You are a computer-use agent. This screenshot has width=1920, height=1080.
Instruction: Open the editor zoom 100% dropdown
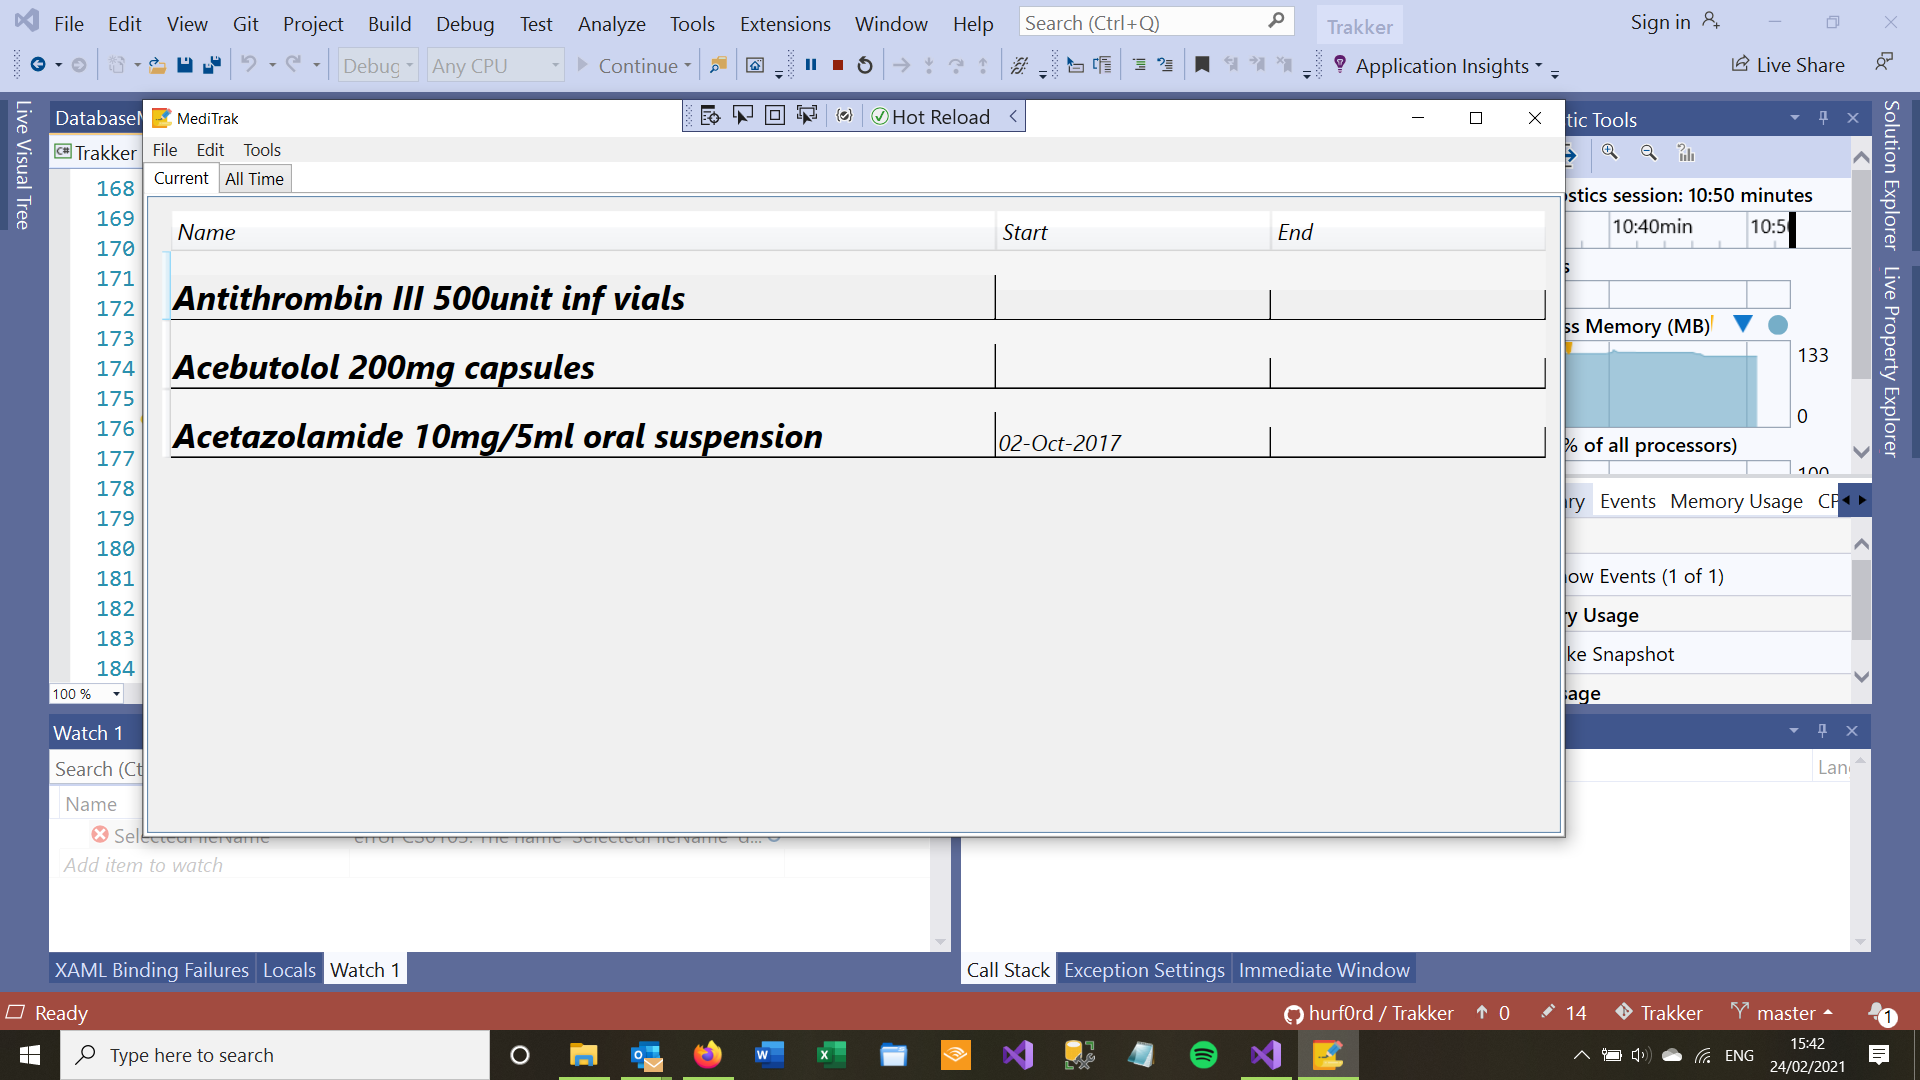116,694
